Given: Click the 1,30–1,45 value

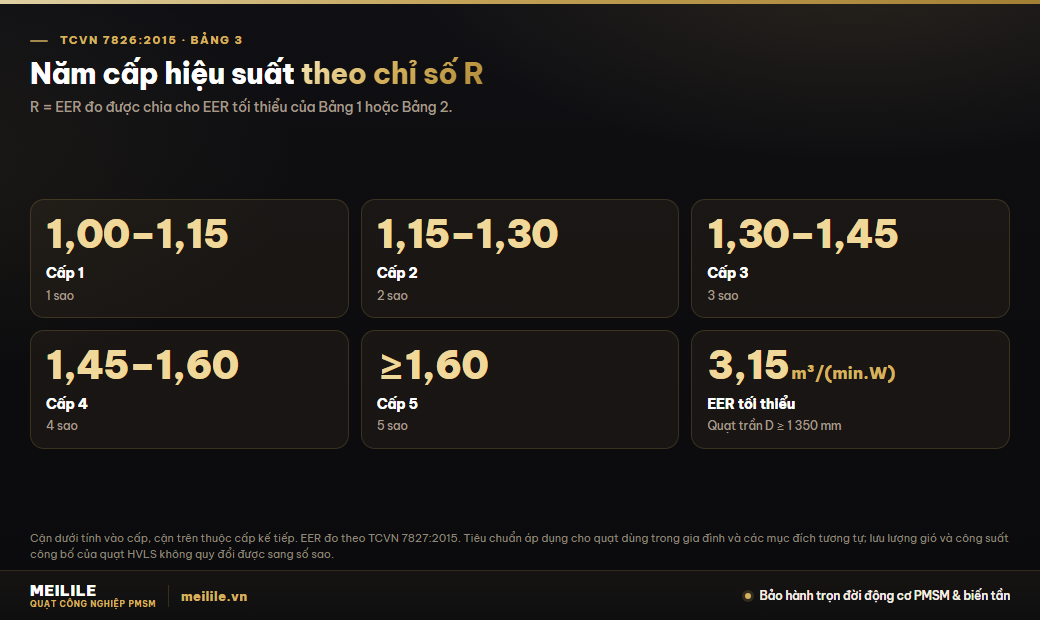Looking at the screenshot, I should tap(803, 234).
